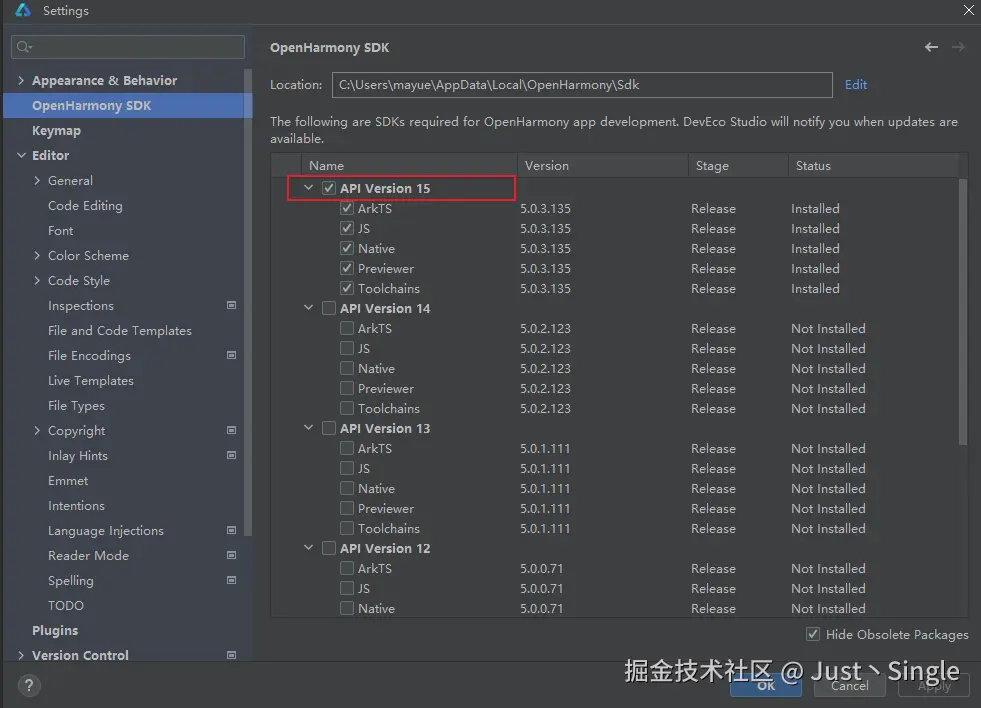
Task: Open the Keymap settings page
Action: (x=56, y=130)
